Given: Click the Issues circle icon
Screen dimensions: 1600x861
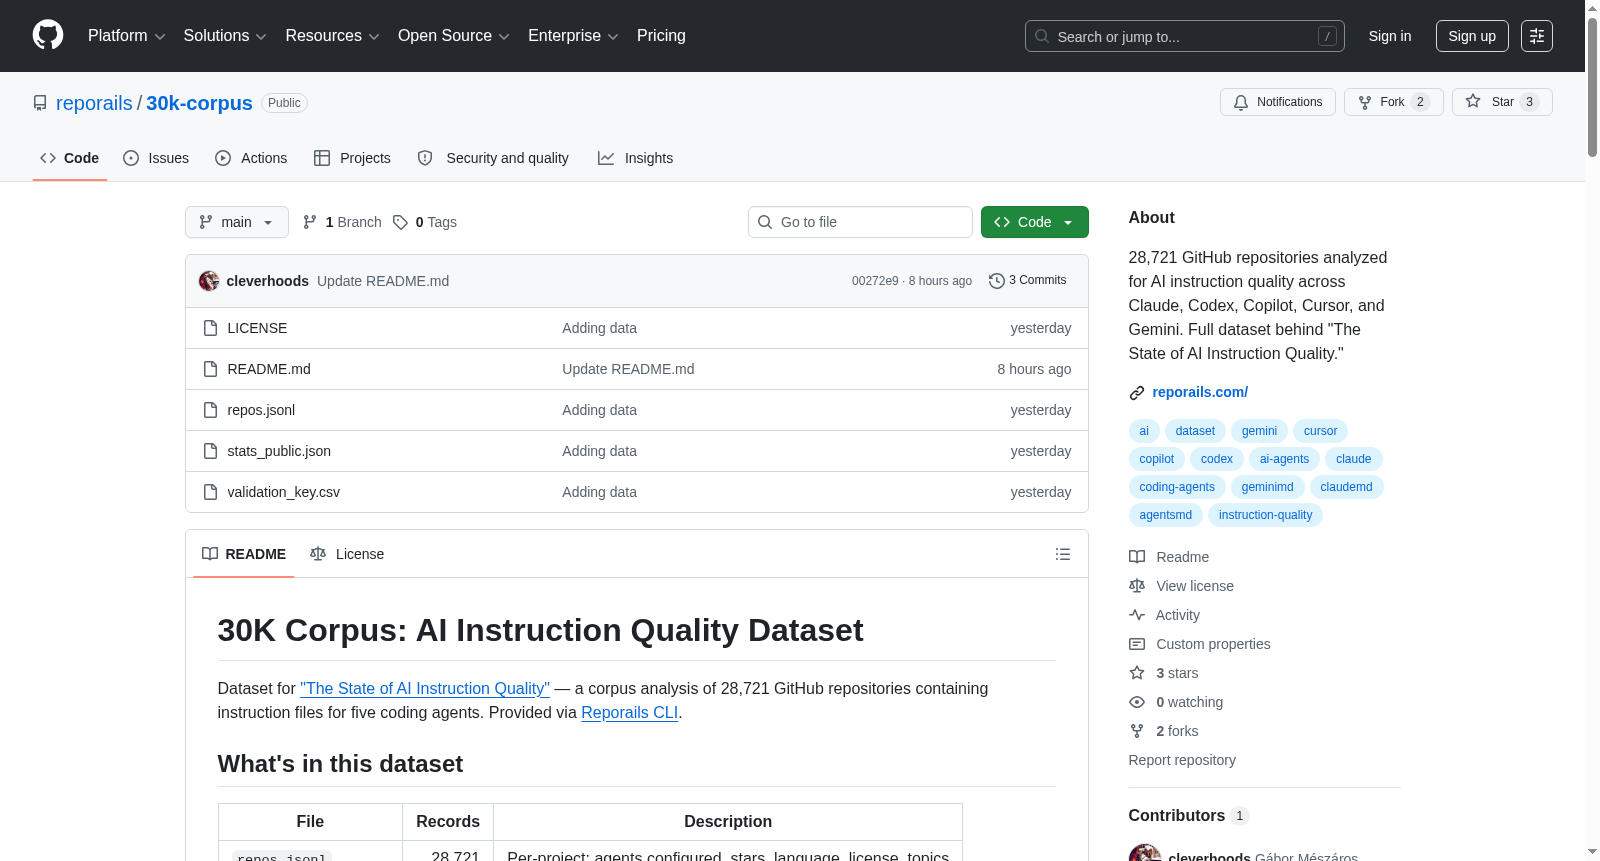Looking at the screenshot, I should click(x=131, y=158).
